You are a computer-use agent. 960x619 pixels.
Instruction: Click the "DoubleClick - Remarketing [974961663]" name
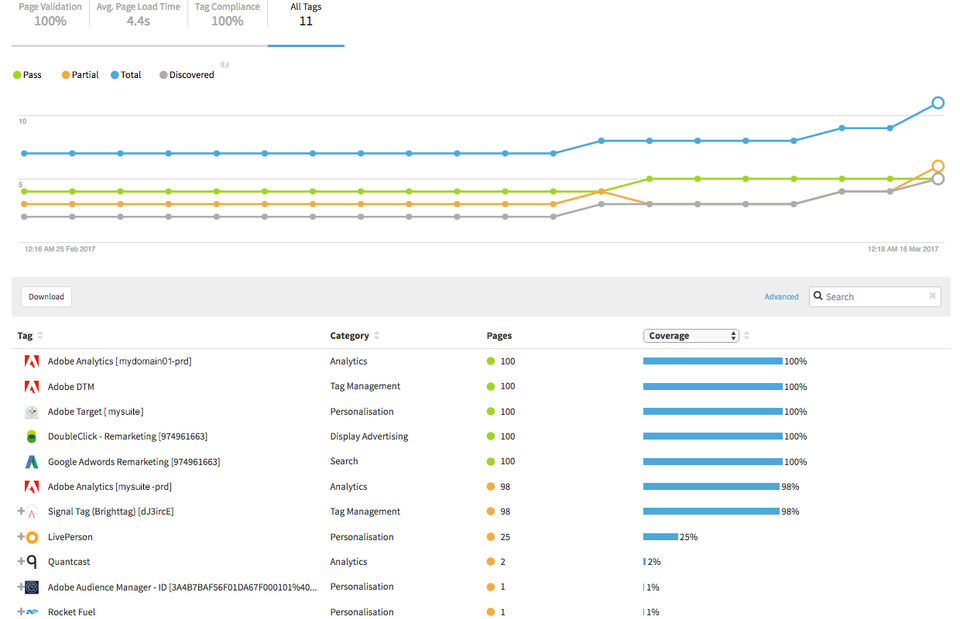[127, 437]
